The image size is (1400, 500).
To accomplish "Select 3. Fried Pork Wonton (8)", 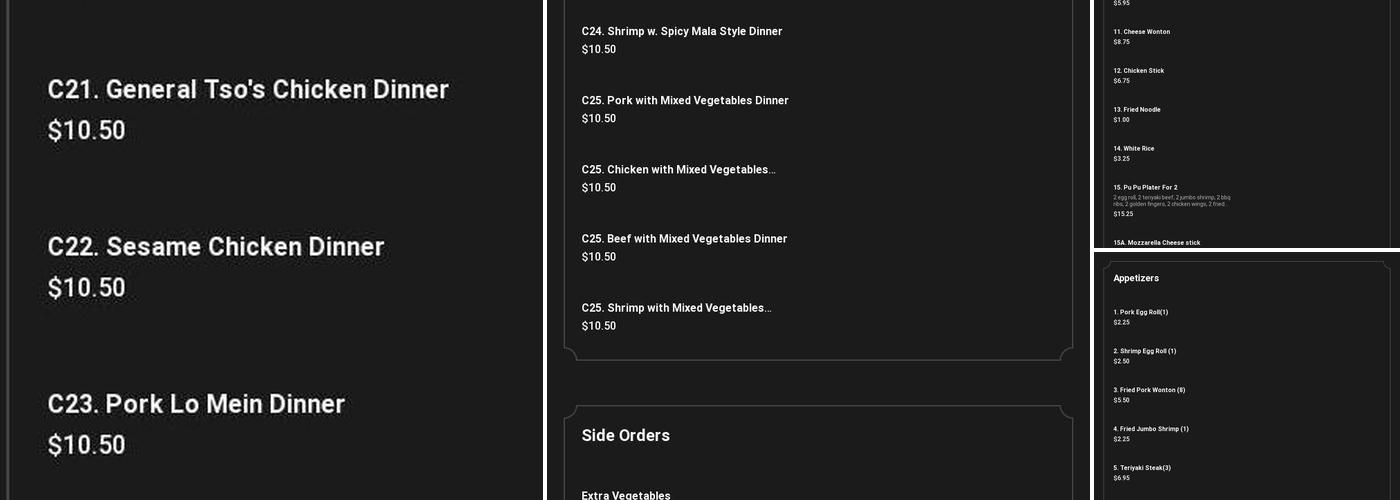I will 1149,390.
